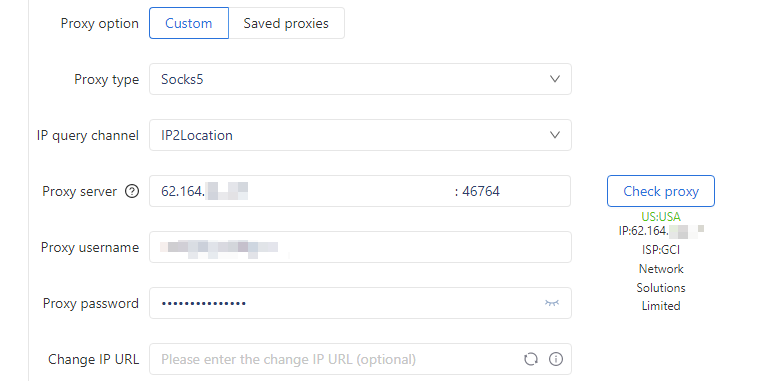Click the proxy port field showing 46764
Viewport: 759px width, 381px height.
(x=513, y=191)
